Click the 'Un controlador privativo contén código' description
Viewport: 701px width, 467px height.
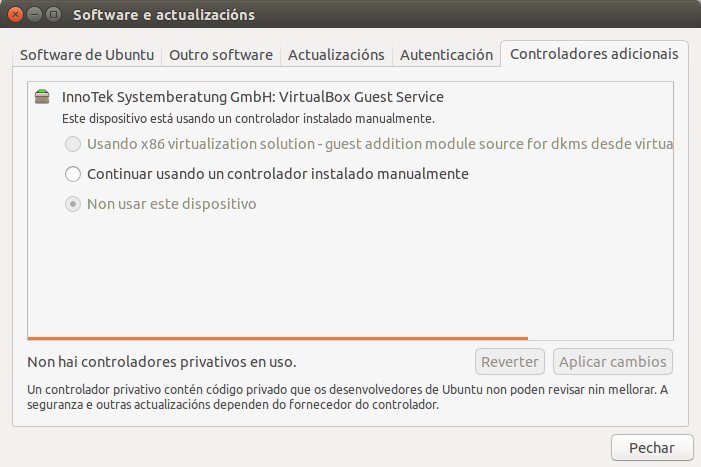347,397
